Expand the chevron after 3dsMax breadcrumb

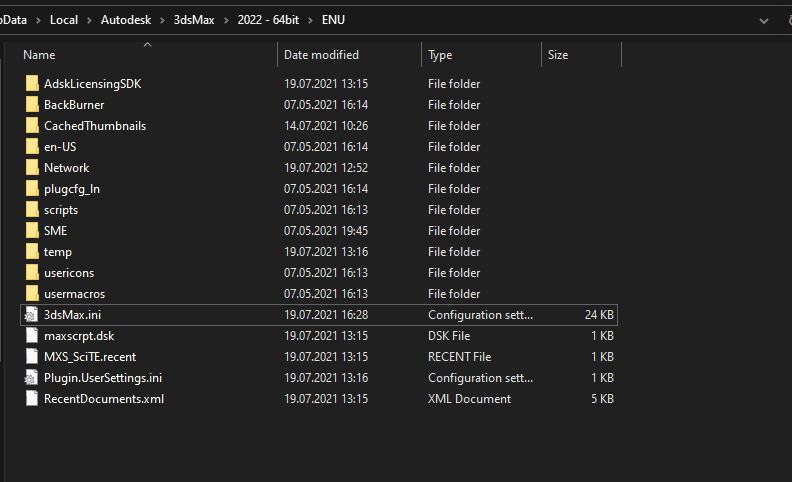tap(226, 20)
